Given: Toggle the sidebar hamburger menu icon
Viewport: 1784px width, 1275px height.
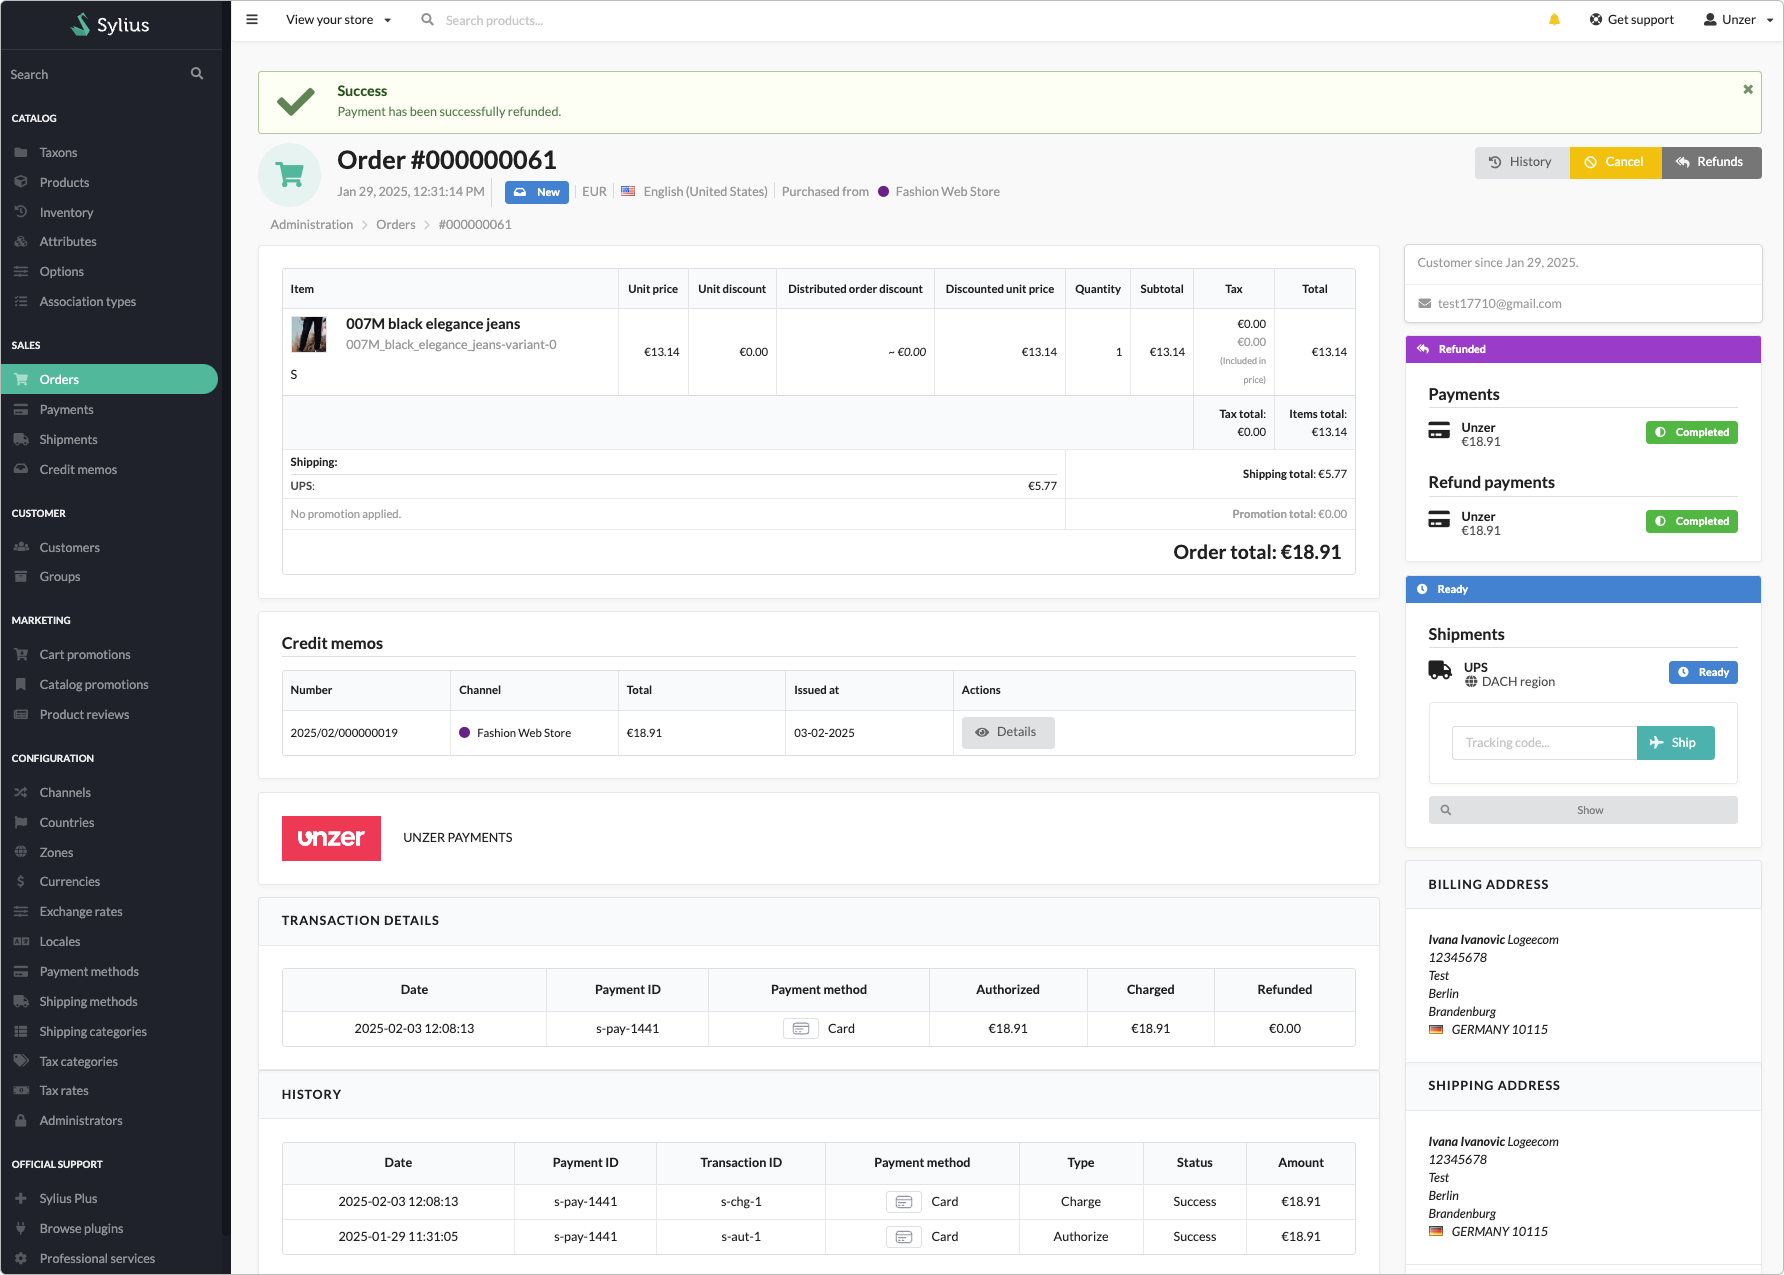Looking at the screenshot, I should click(x=252, y=19).
